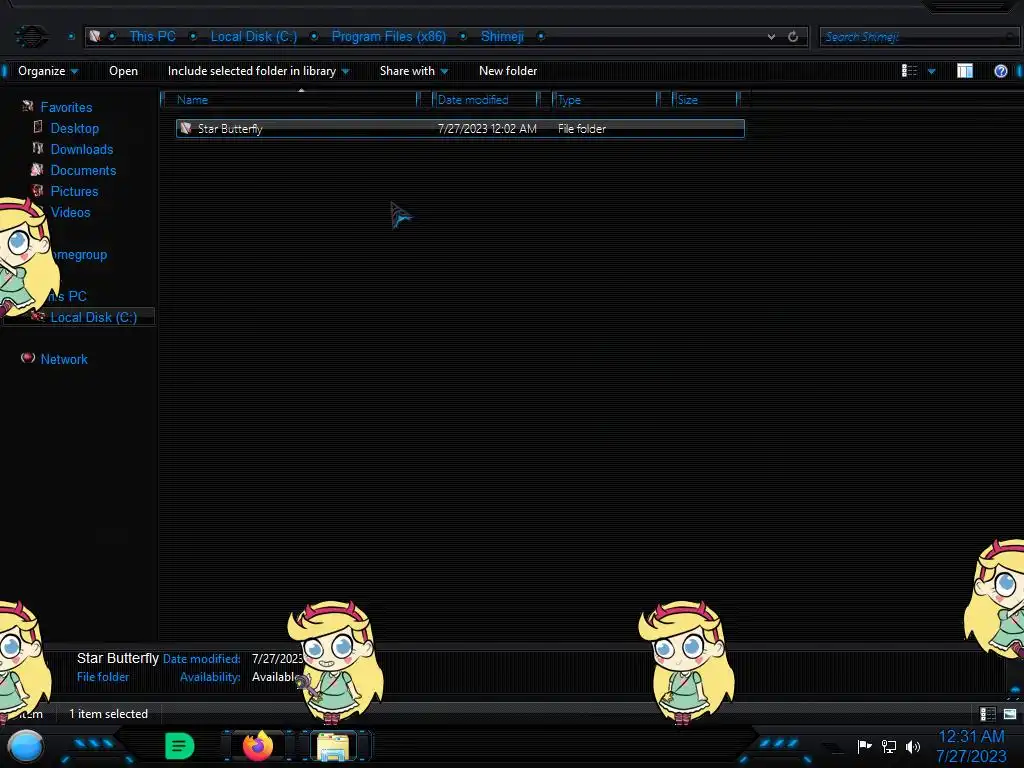Open Documents in navigation pane
The height and width of the screenshot is (768, 1024).
(x=83, y=170)
